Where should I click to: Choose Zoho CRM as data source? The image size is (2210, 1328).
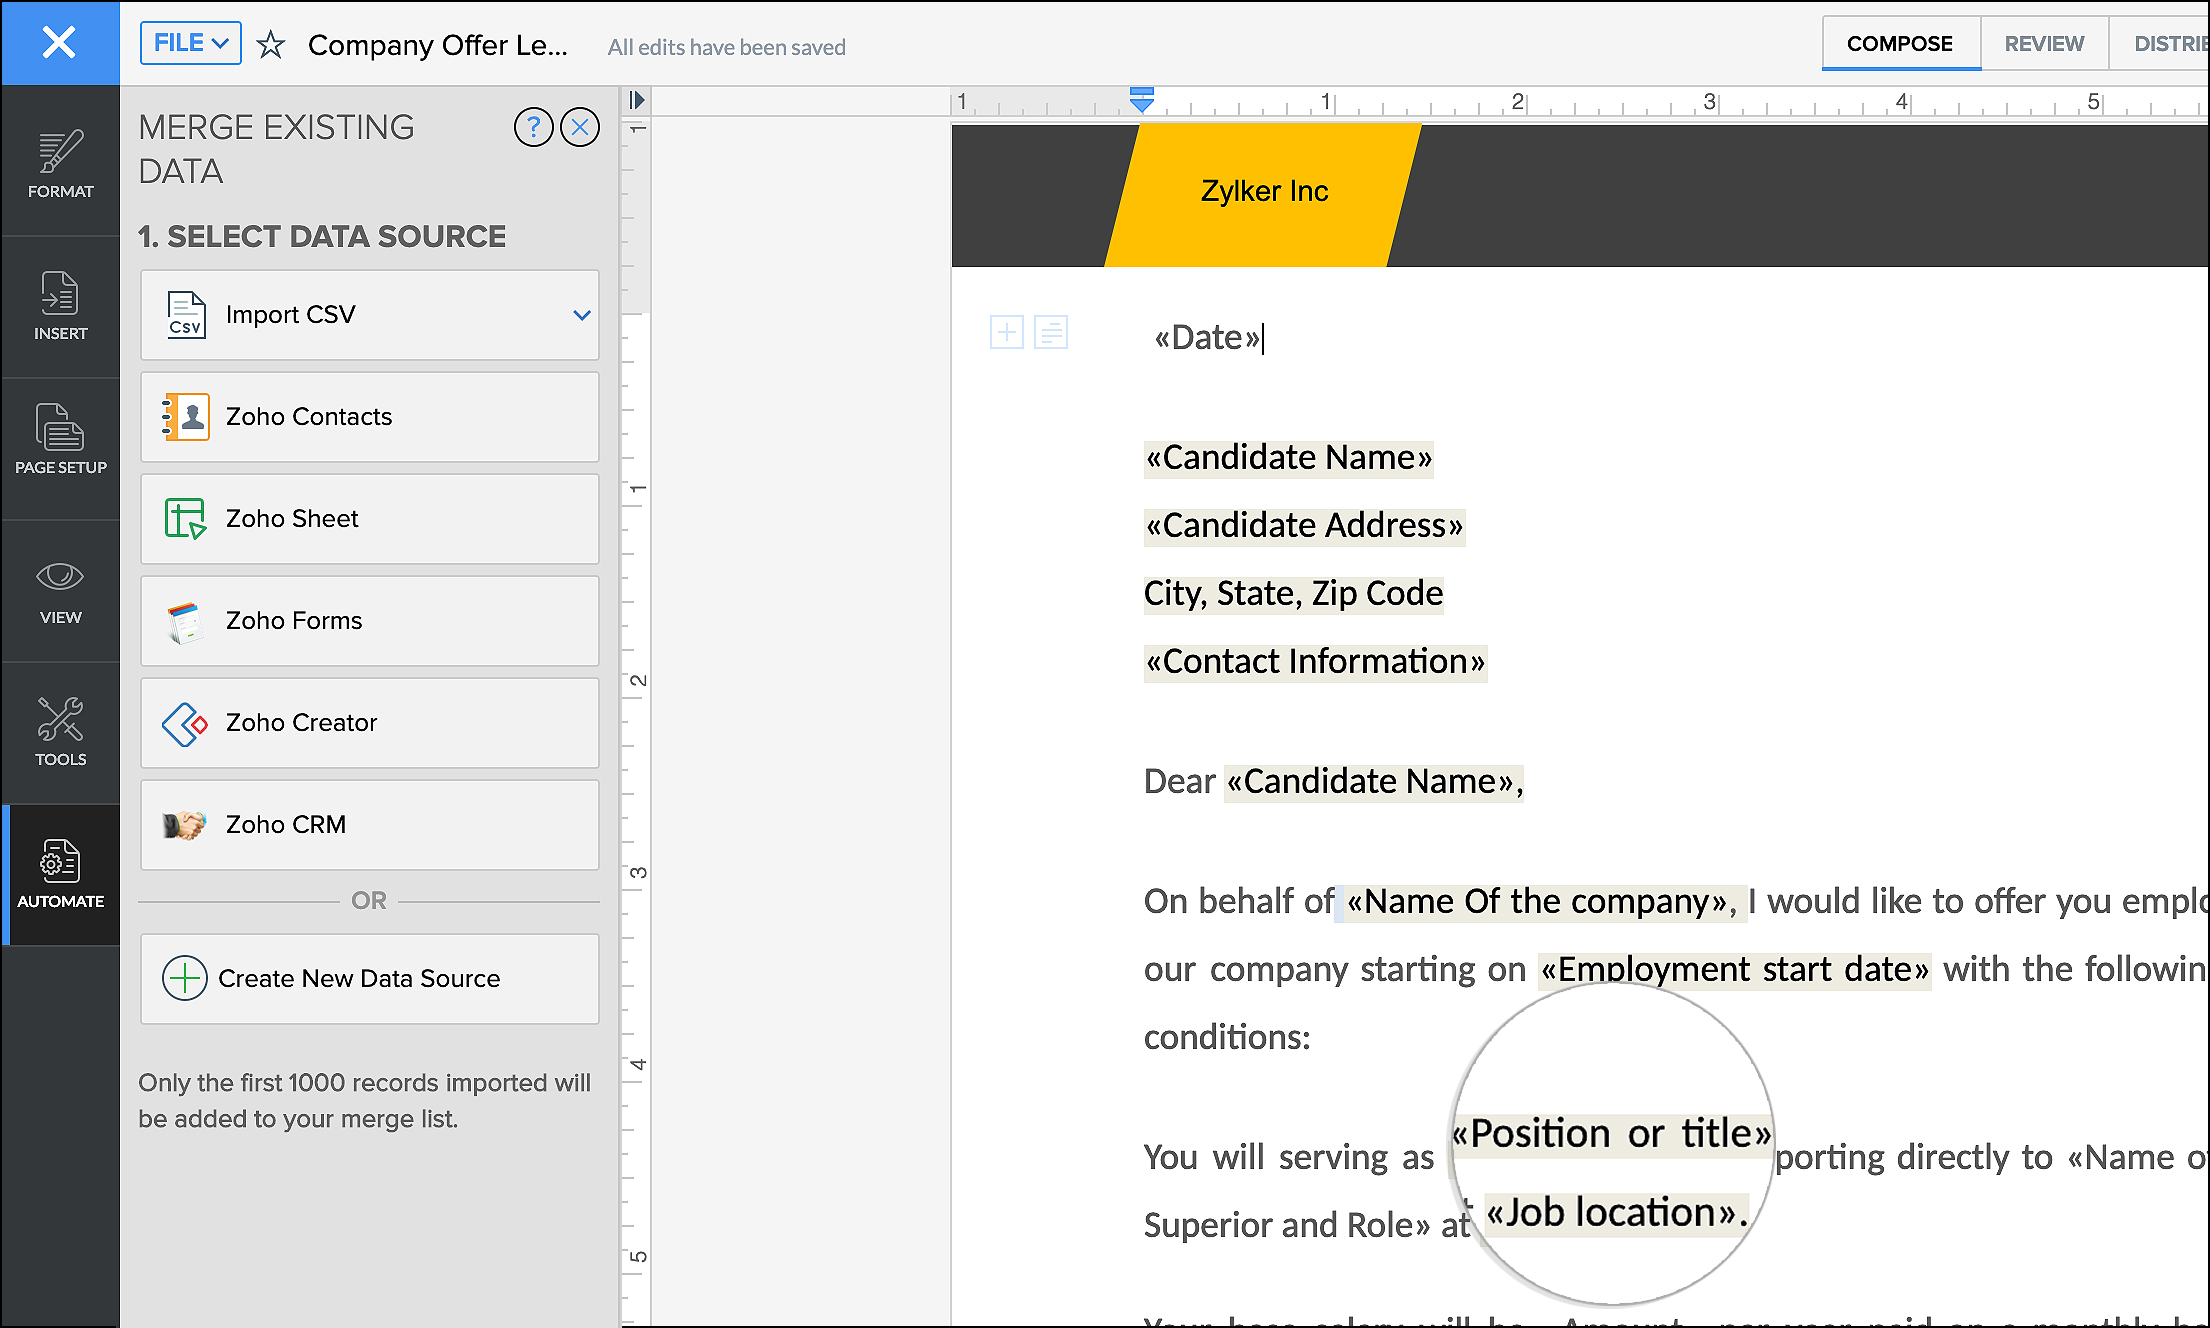(x=369, y=825)
